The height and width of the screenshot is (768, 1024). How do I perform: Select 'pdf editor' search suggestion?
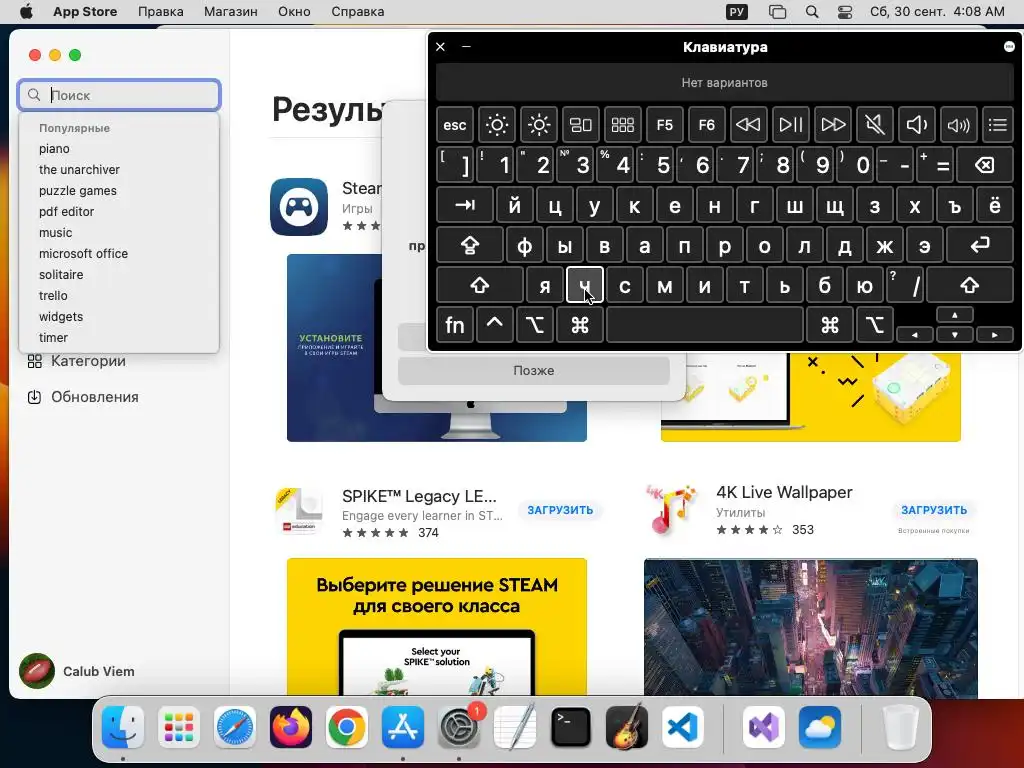(67, 212)
